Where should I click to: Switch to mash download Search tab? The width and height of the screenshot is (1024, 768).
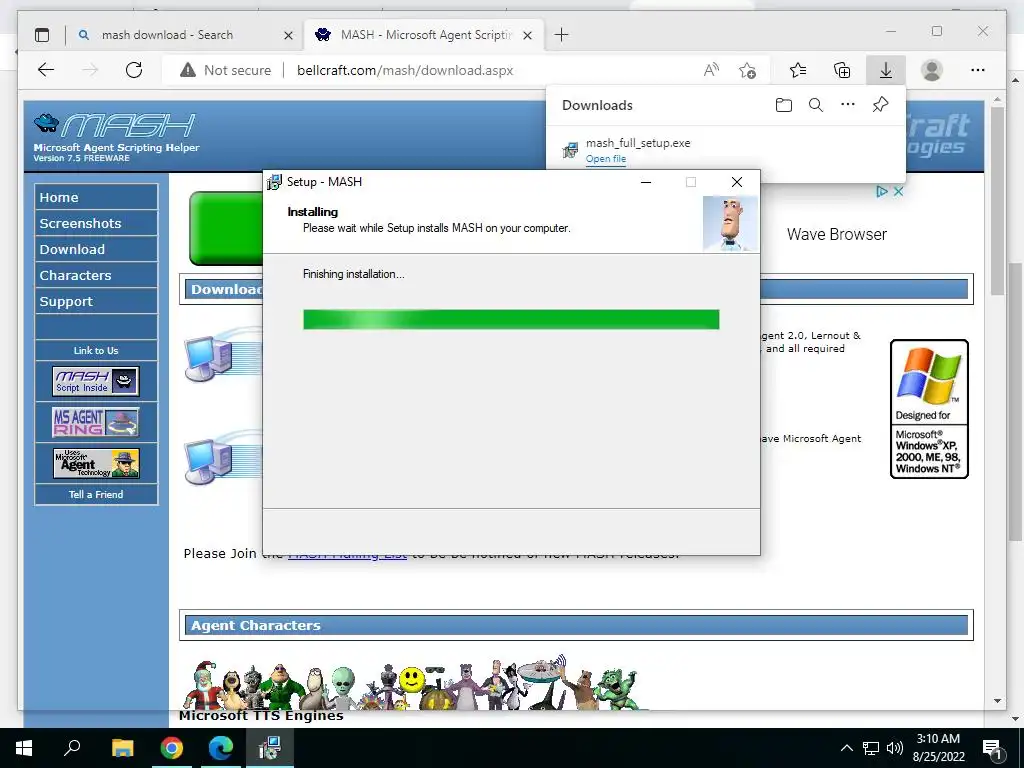186,35
